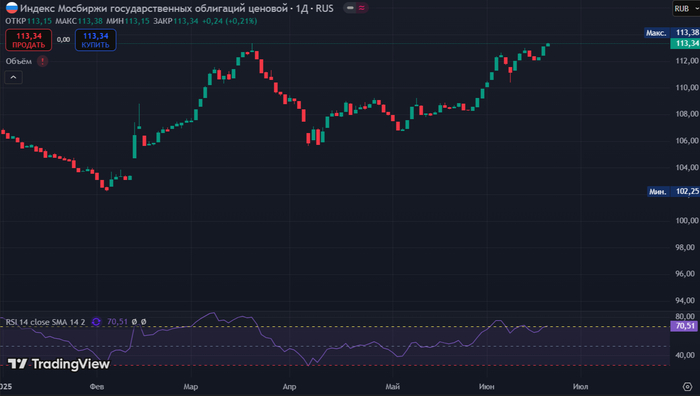This screenshot has height=396, width=700.
Task: Click the Май label on time axis
Action: [x=392, y=387]
